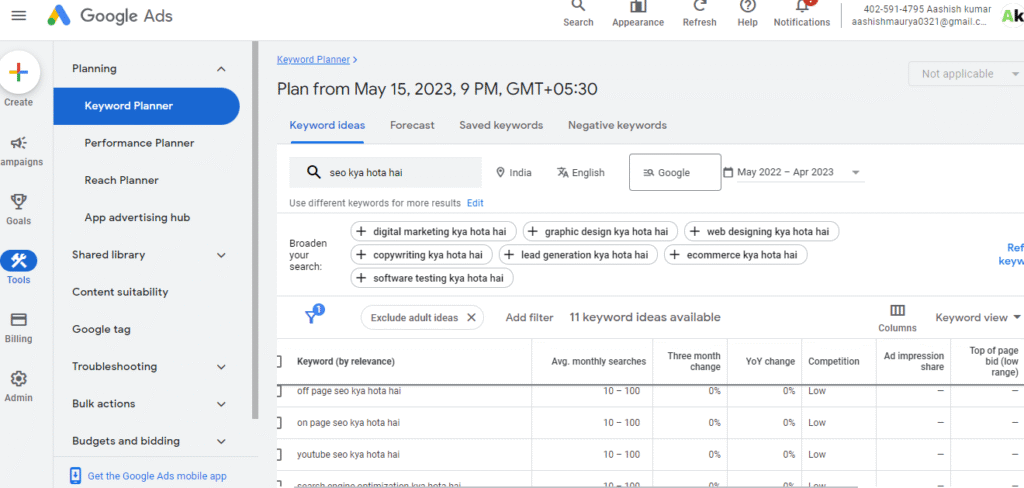Open the Appearance settings
Image resolution: width=1024 pixels, height=488 pixels.
tap(638, 14)
